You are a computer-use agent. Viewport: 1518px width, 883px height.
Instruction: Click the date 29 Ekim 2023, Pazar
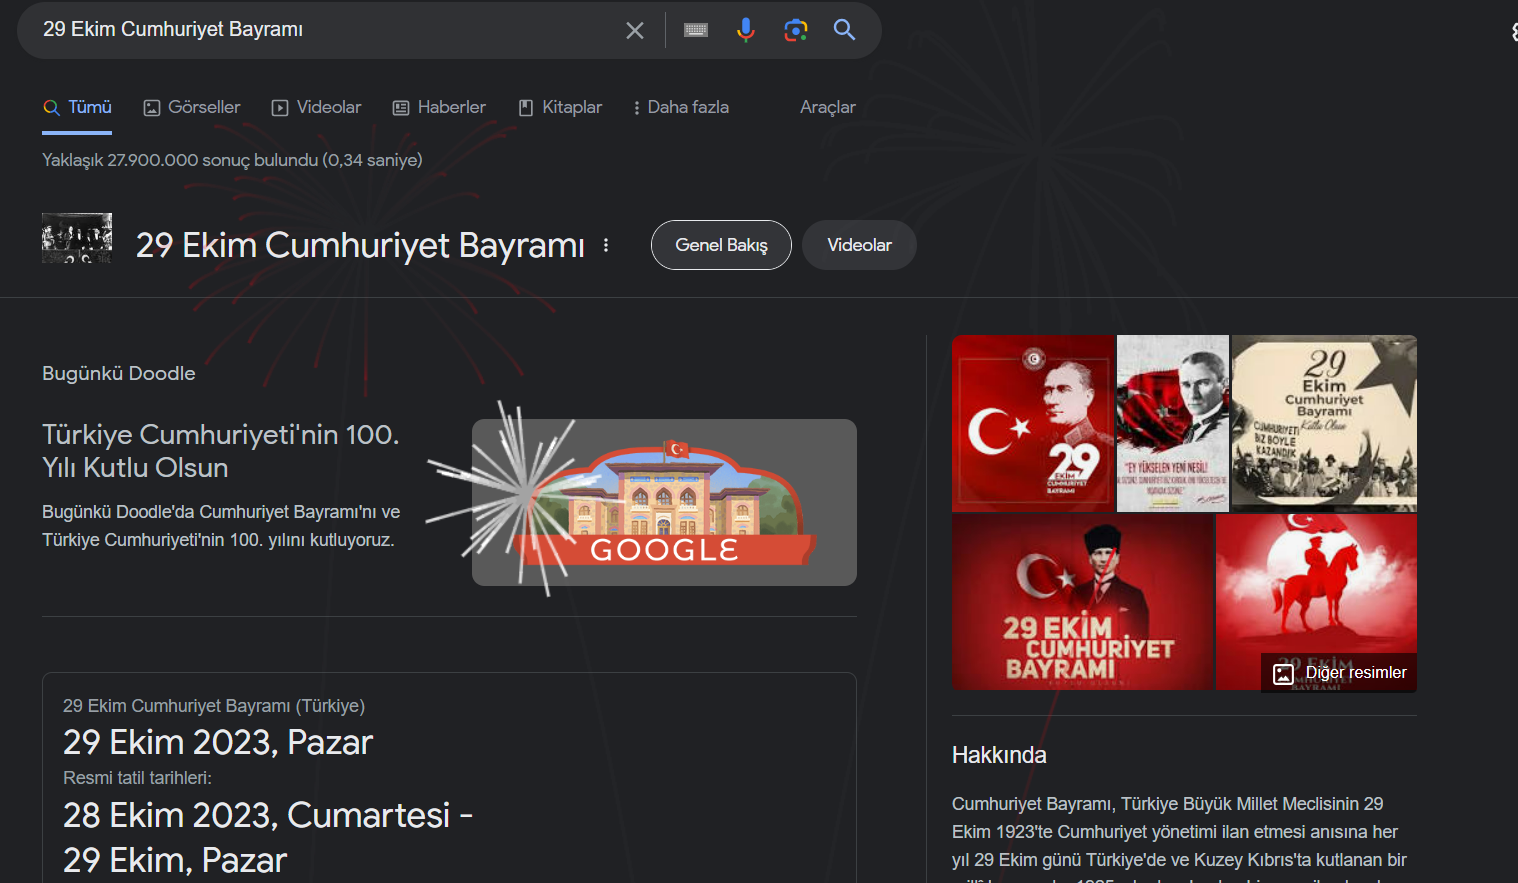point(218,742)
